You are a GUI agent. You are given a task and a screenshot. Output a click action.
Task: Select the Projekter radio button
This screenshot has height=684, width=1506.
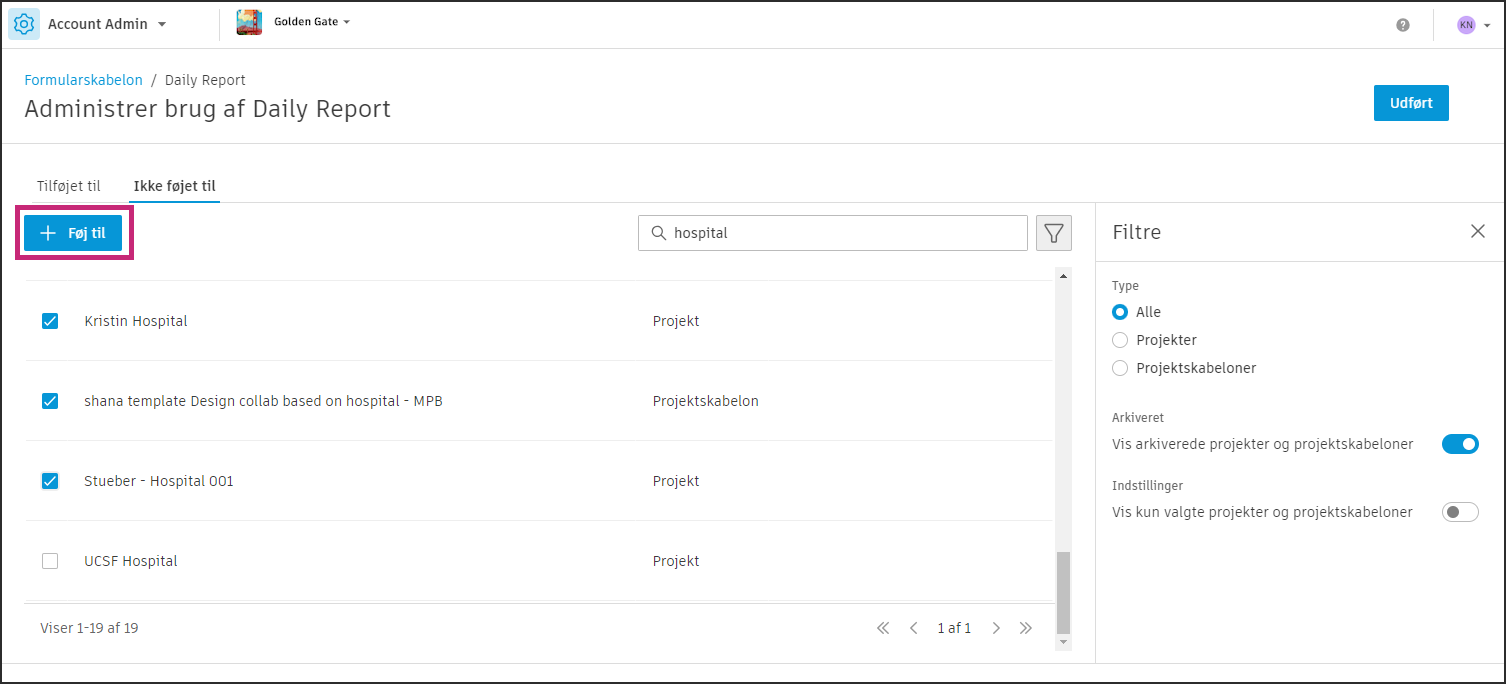pos(1120,340)
